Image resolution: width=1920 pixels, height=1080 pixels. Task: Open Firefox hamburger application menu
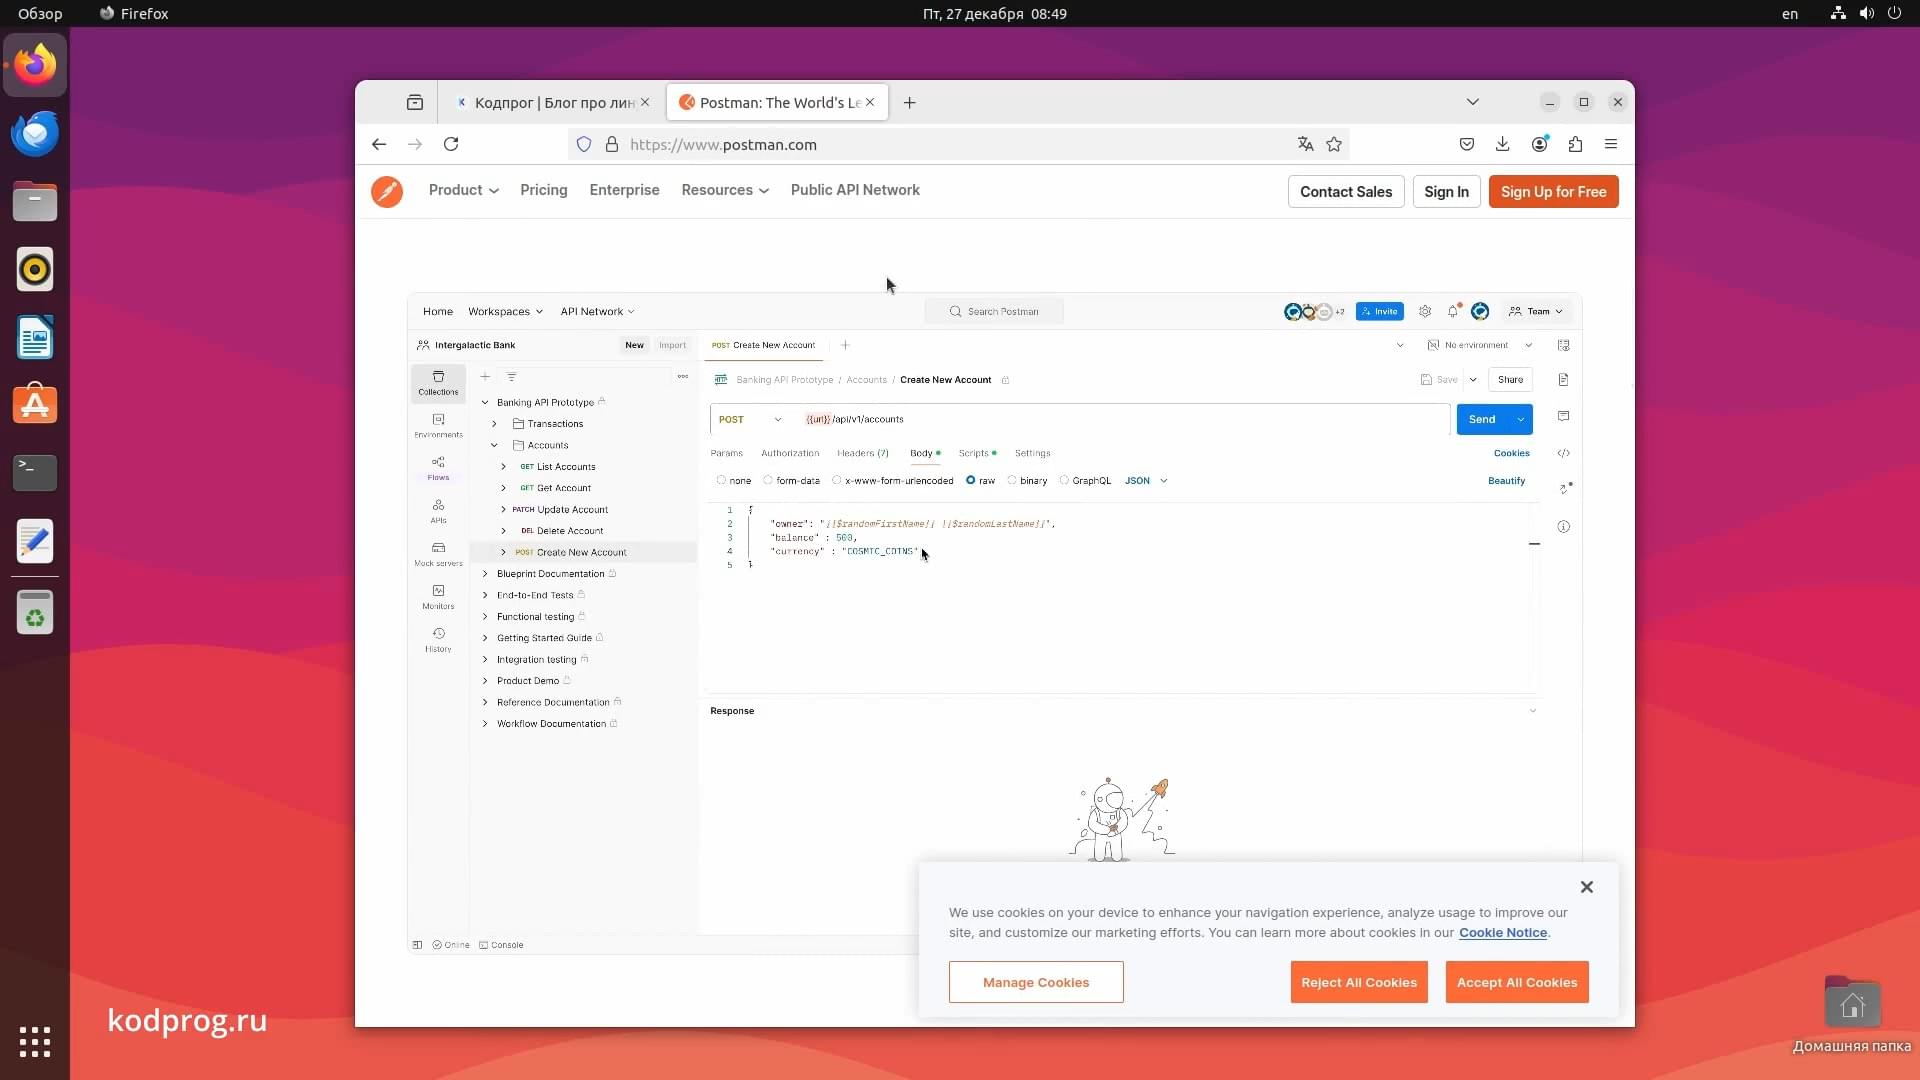click(x=1611, y=144)
